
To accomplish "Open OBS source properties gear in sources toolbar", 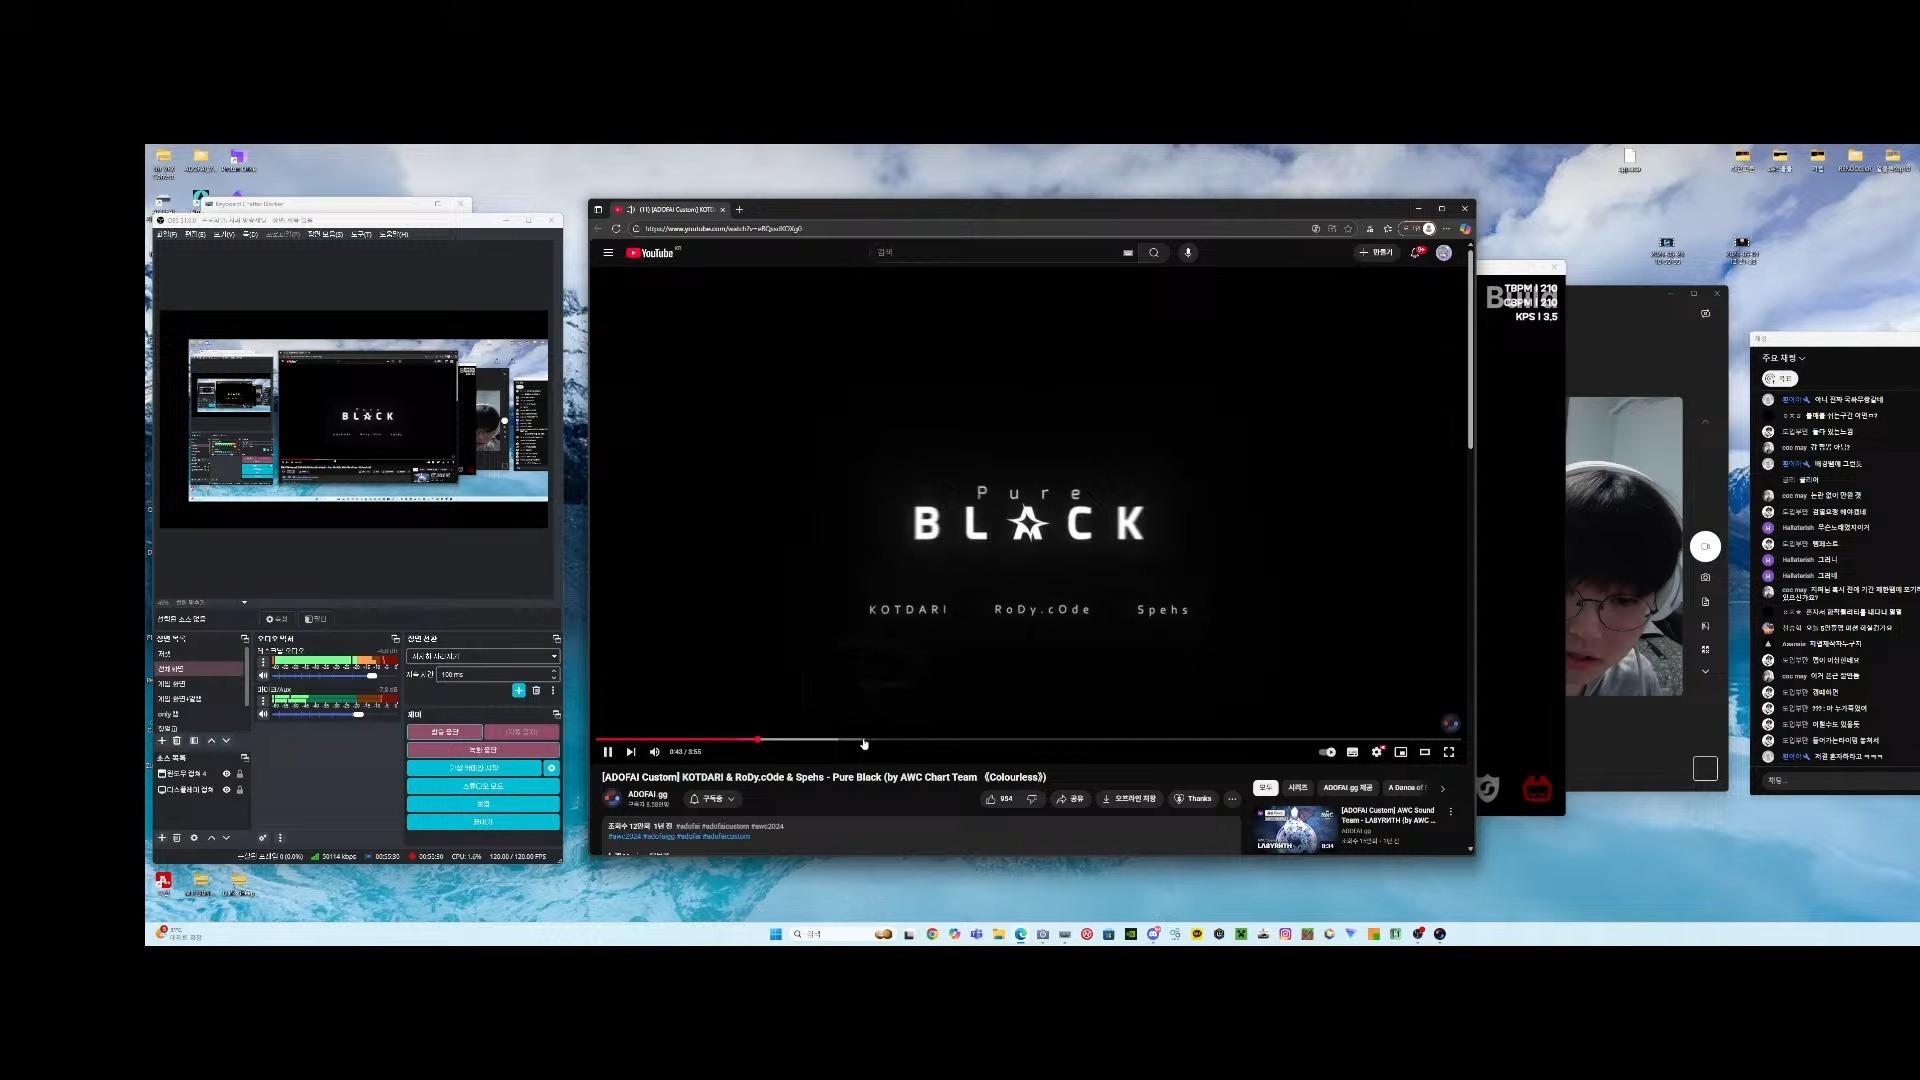I will click(x=194, y=838).
